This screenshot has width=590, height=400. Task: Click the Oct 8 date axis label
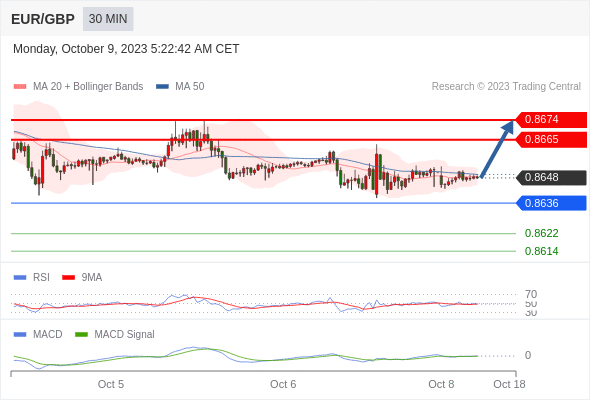click(441, 384)
